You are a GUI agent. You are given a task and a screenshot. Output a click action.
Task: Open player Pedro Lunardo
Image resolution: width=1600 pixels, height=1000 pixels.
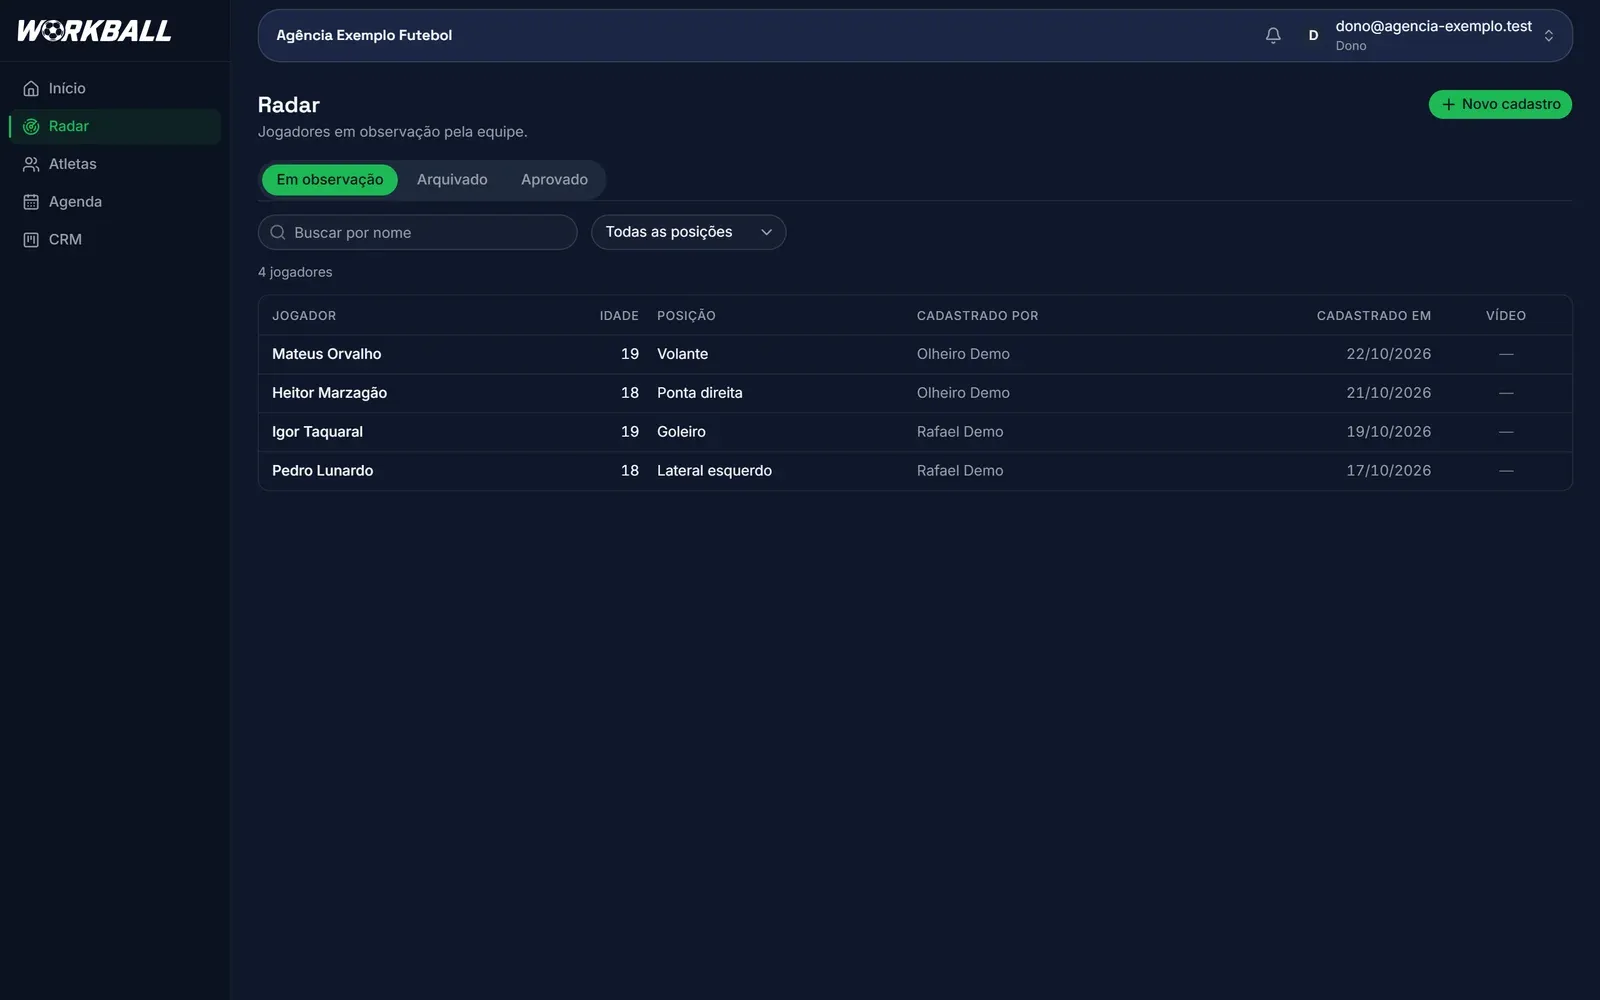(322, 471)
